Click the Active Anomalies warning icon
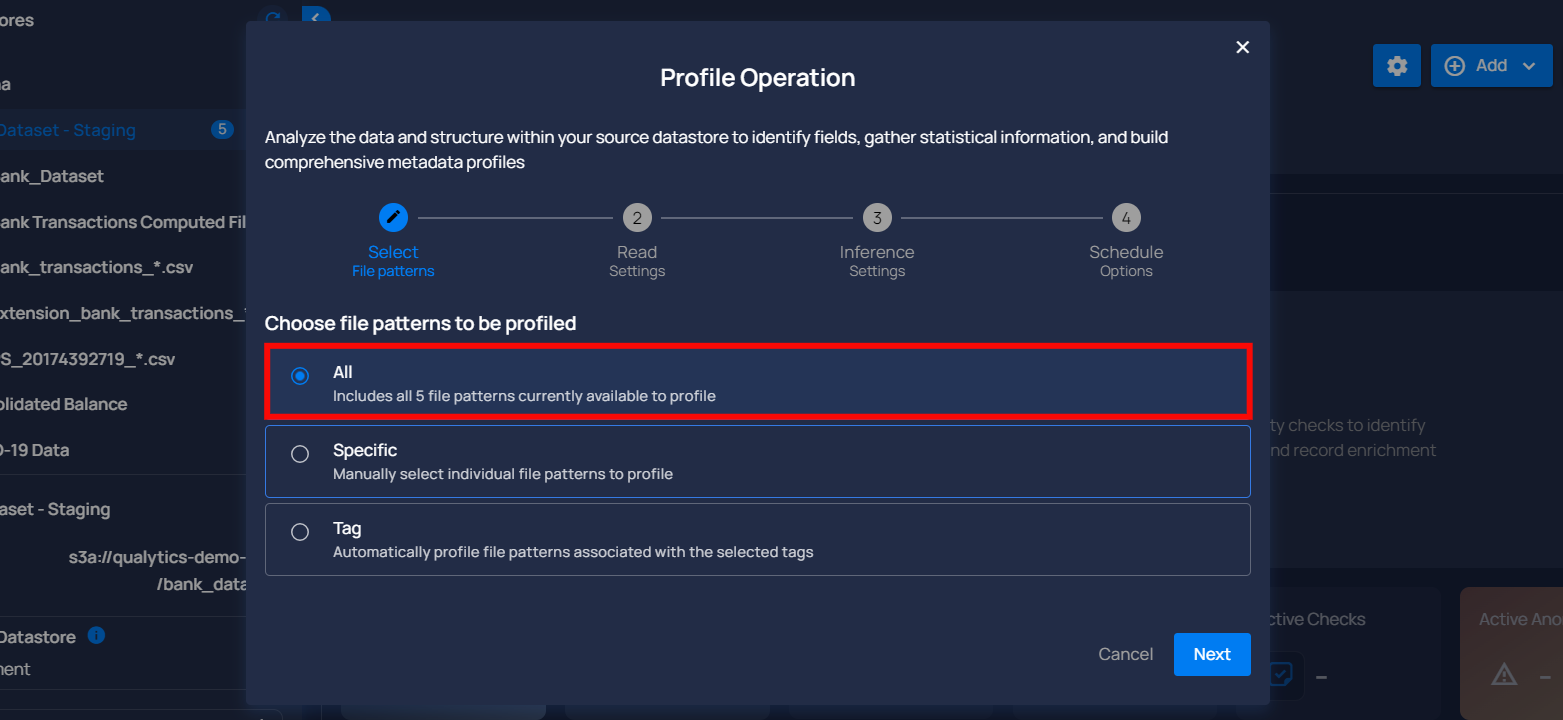The height and width of the screenshot is (720, 1563). (1504, 675)
